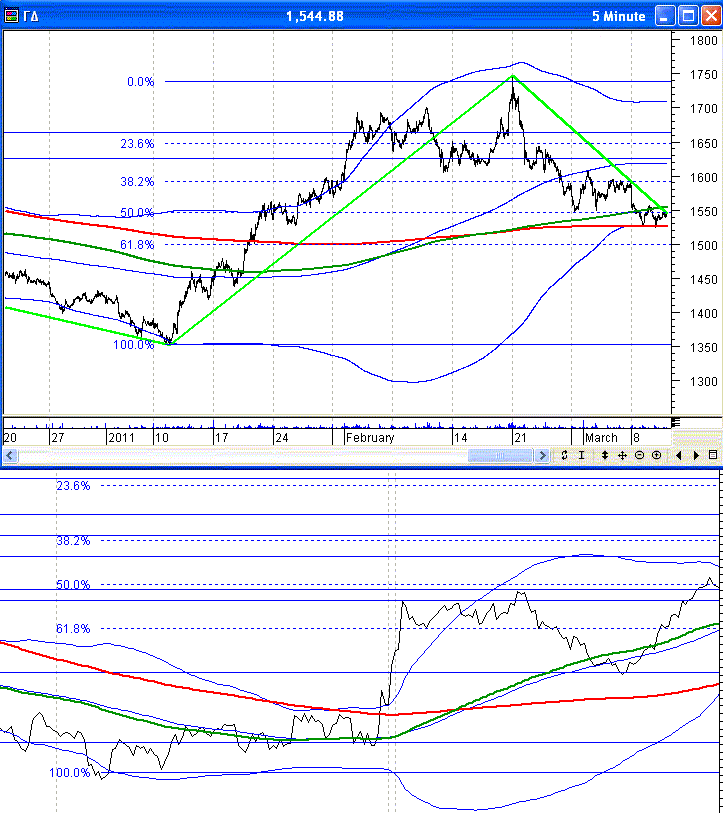Select the I-beam cursor tool
This screenshot has height=813, width=723.
click(581, 455)
